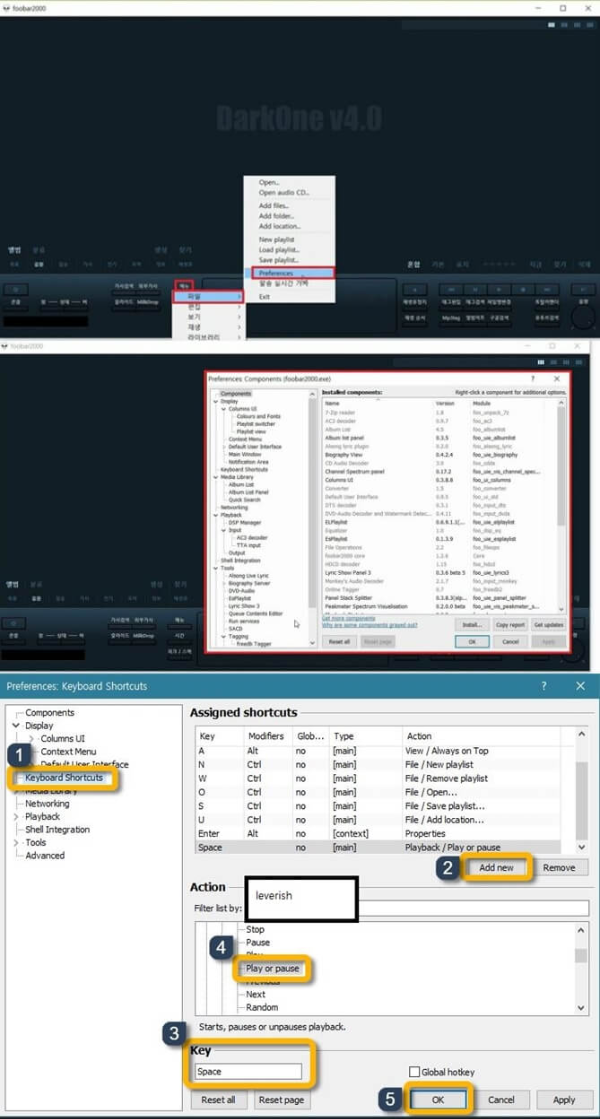Click Remove shortcut button
The image size is (600, 1119).
pos(559,868)
